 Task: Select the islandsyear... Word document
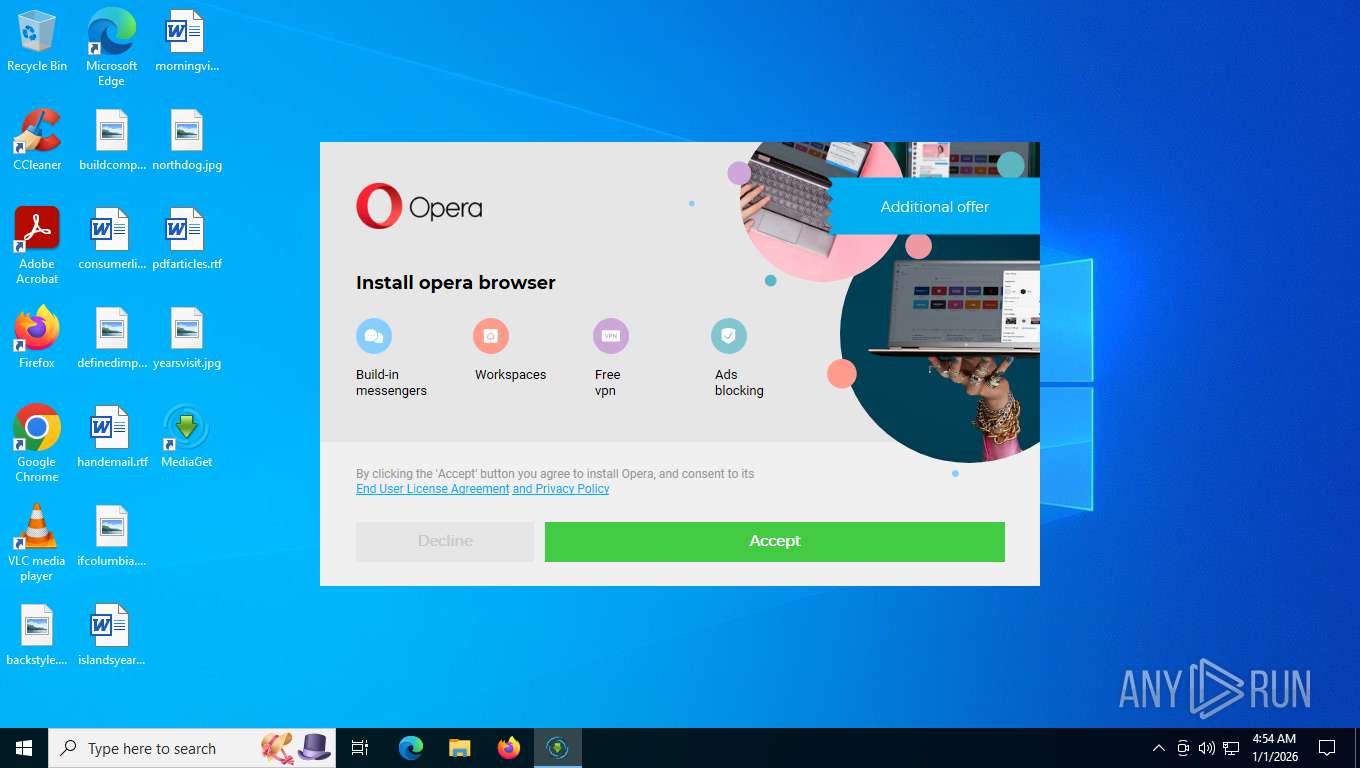click(x=112, y=635)
